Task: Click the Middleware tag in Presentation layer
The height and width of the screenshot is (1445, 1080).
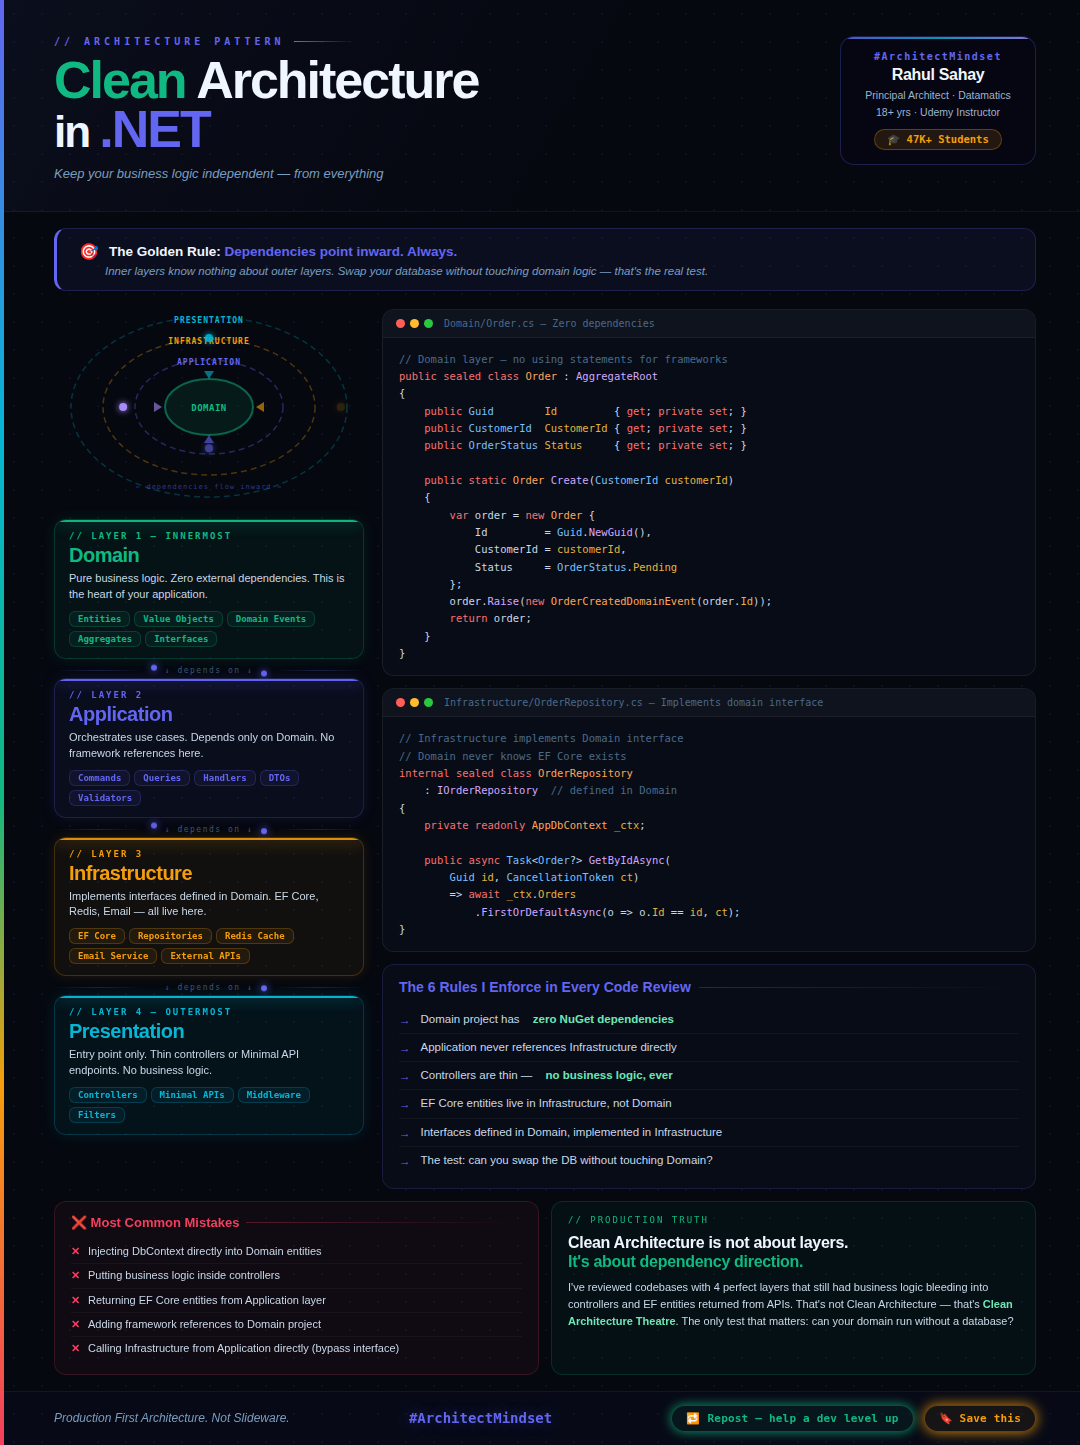Action: pos(274,1095)
